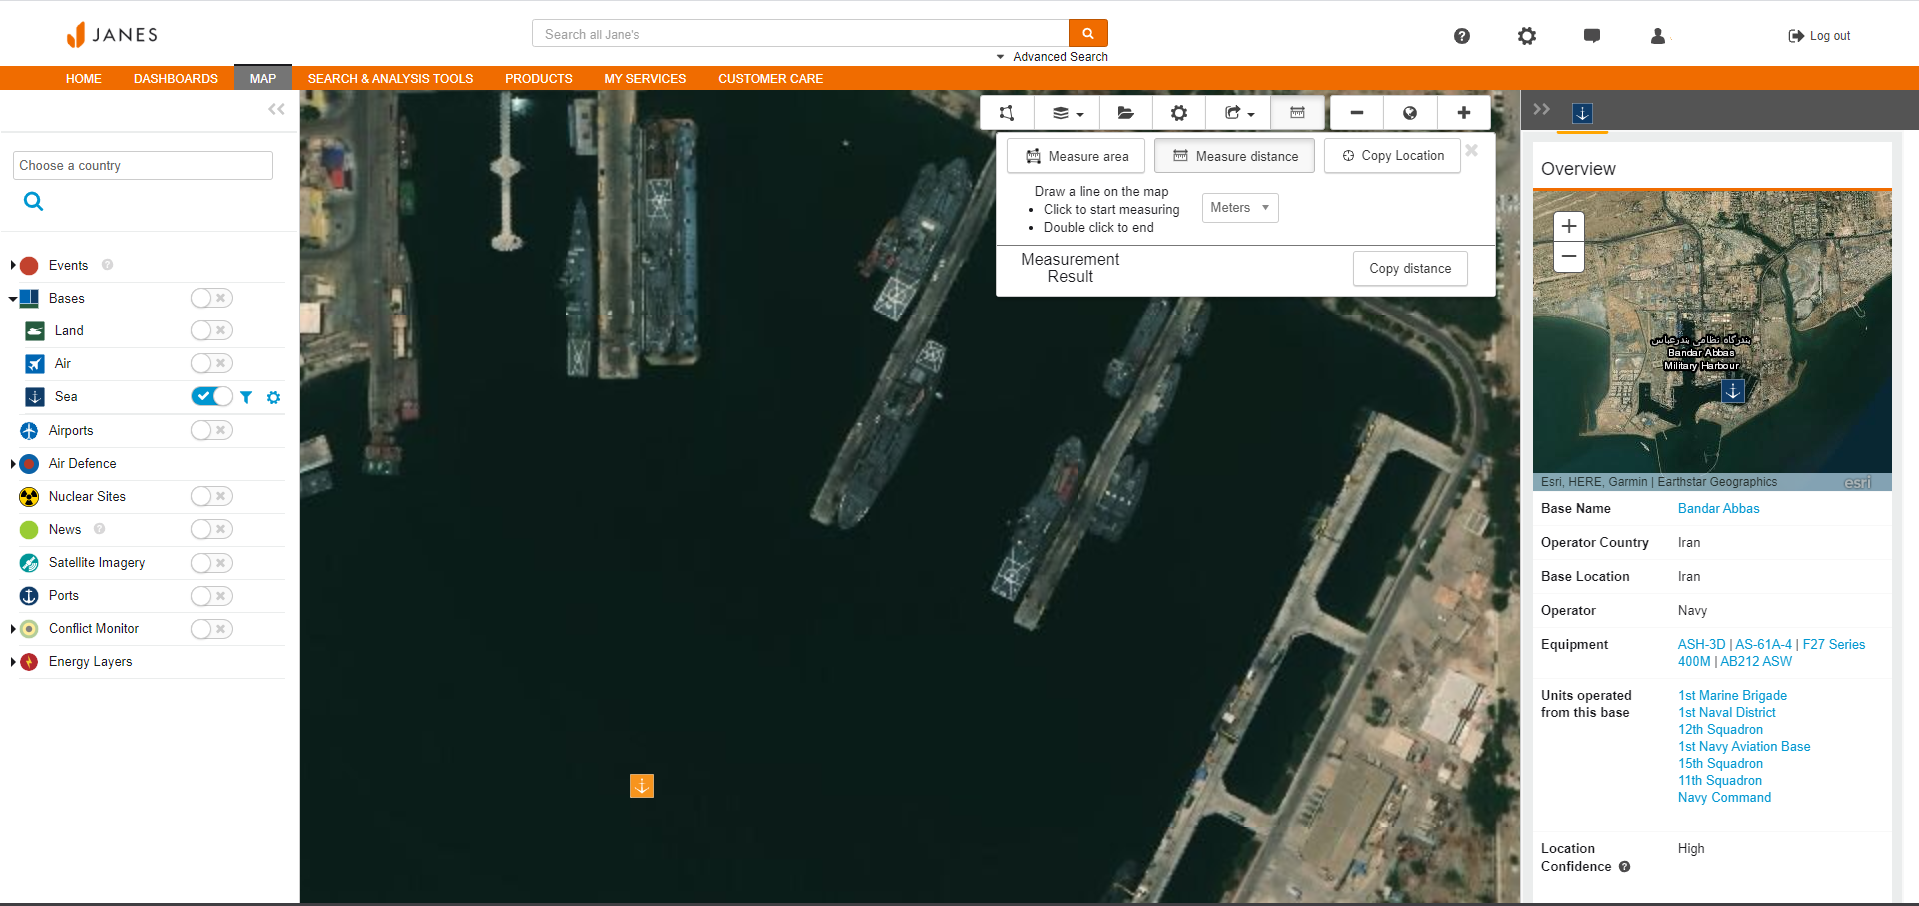This screenshot has width=1919, height=906.
Task: Click the blue country search magnifier
Action: (x=33, y=201)
